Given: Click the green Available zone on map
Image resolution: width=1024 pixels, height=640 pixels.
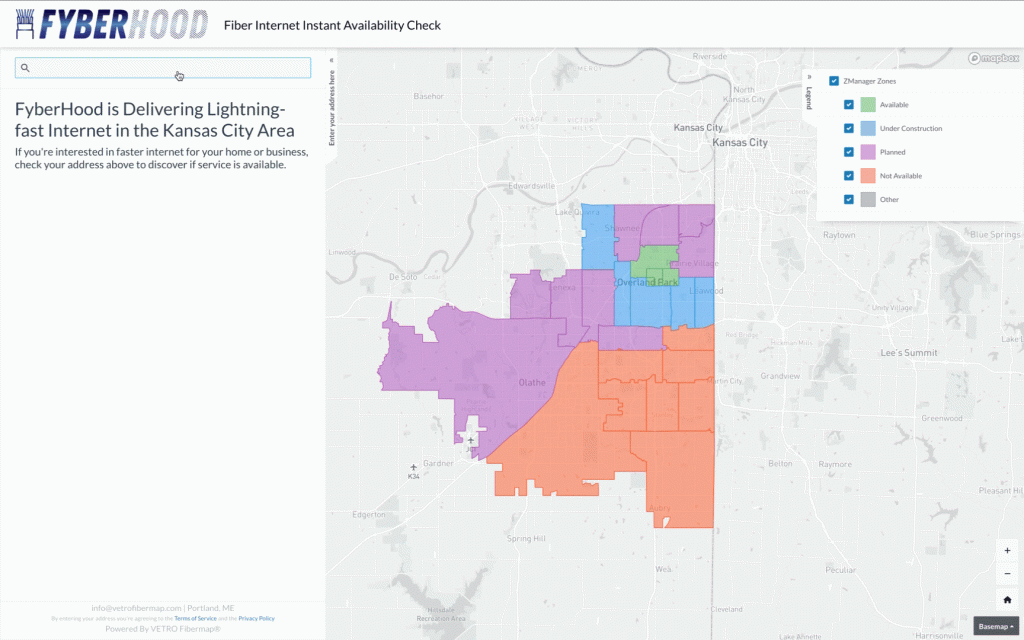Looking at the screenshot, I should click(656, 259).
